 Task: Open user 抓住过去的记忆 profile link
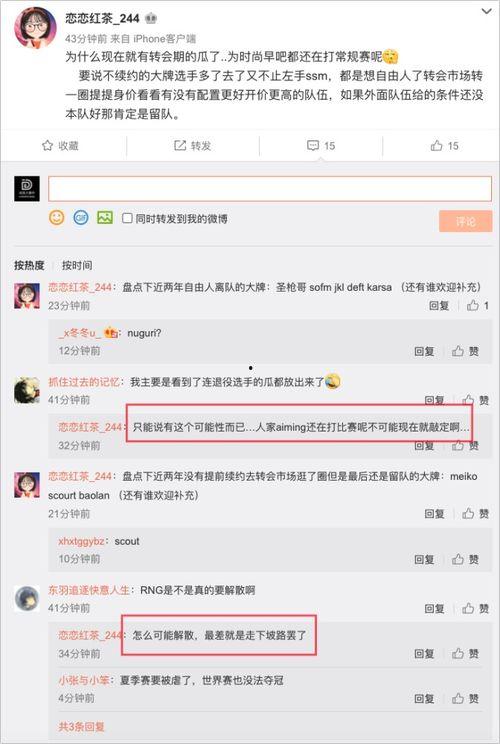84,381
